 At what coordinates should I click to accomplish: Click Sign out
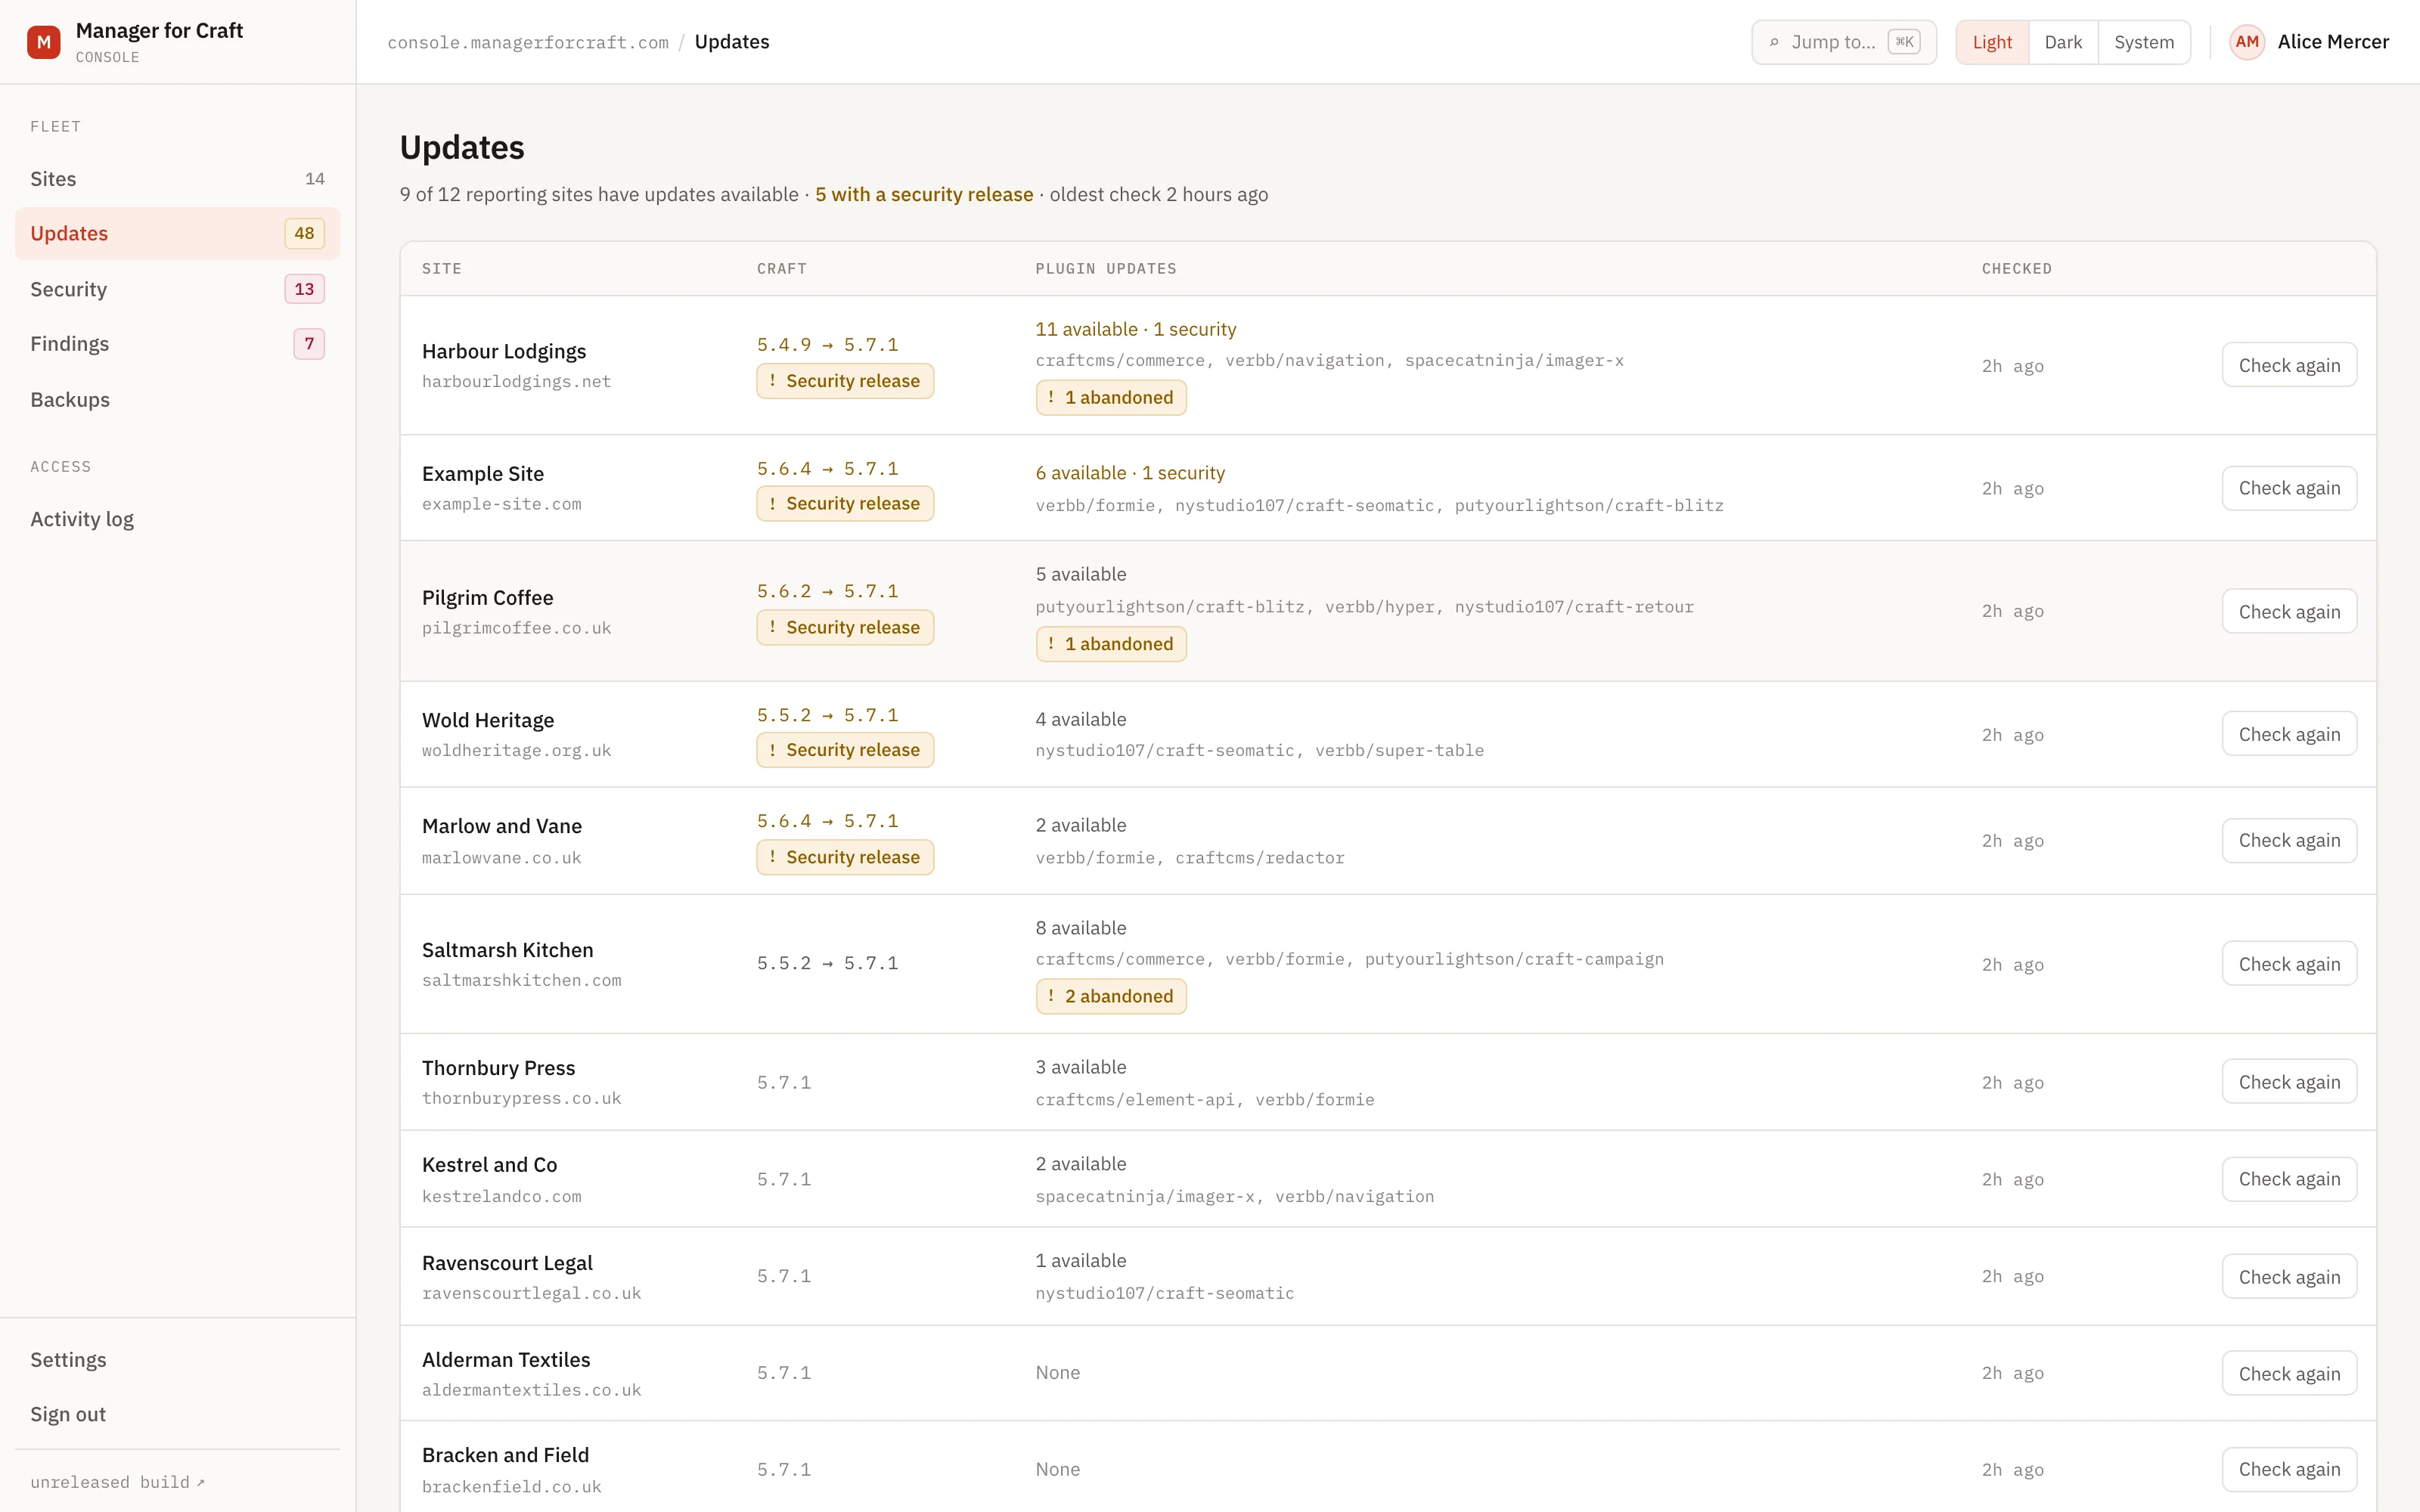click(177, 1414)
